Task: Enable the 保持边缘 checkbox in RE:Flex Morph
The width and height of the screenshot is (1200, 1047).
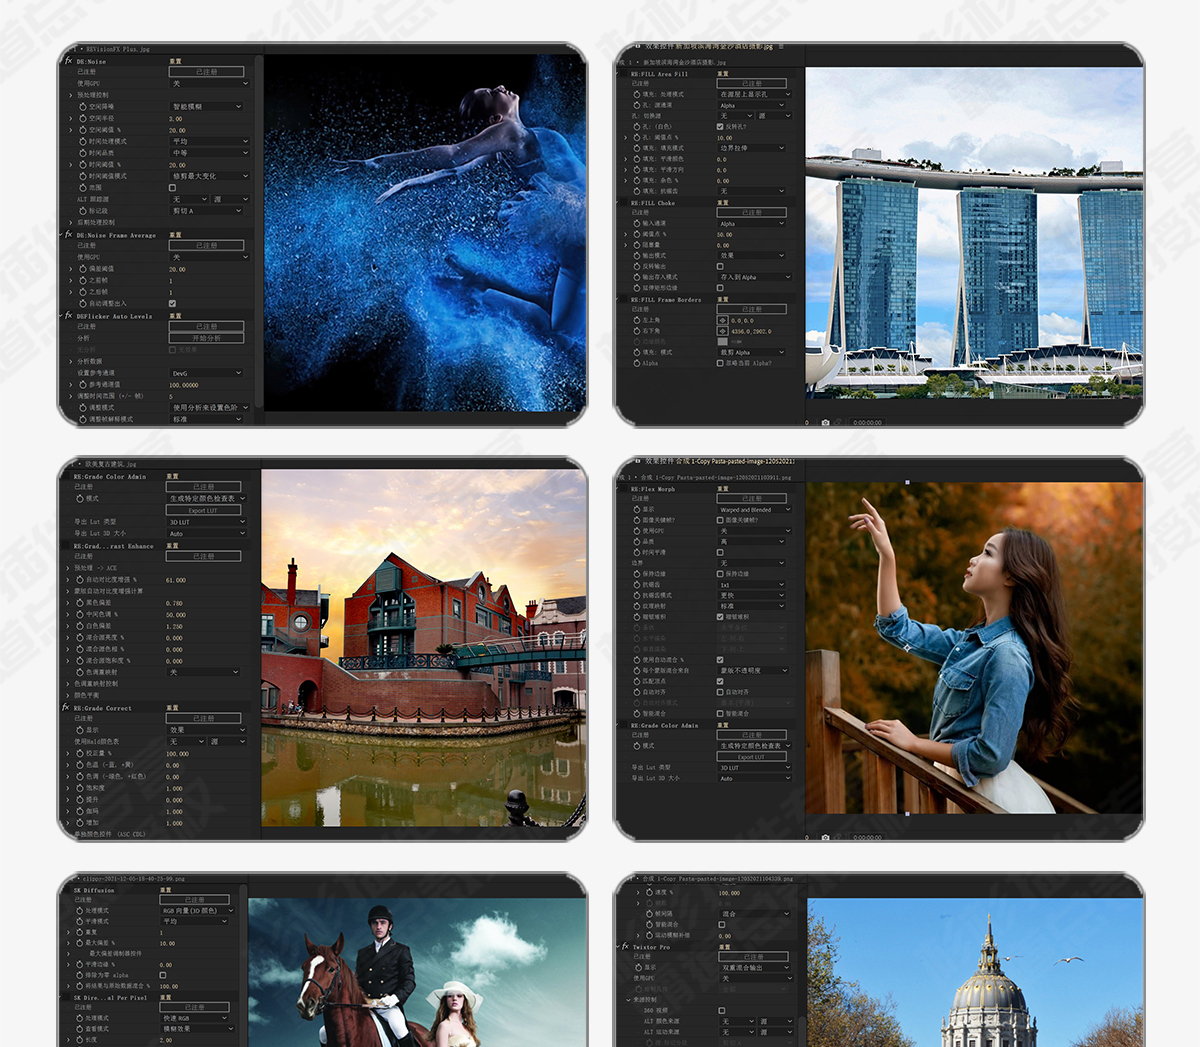Action: pos(720,574)
